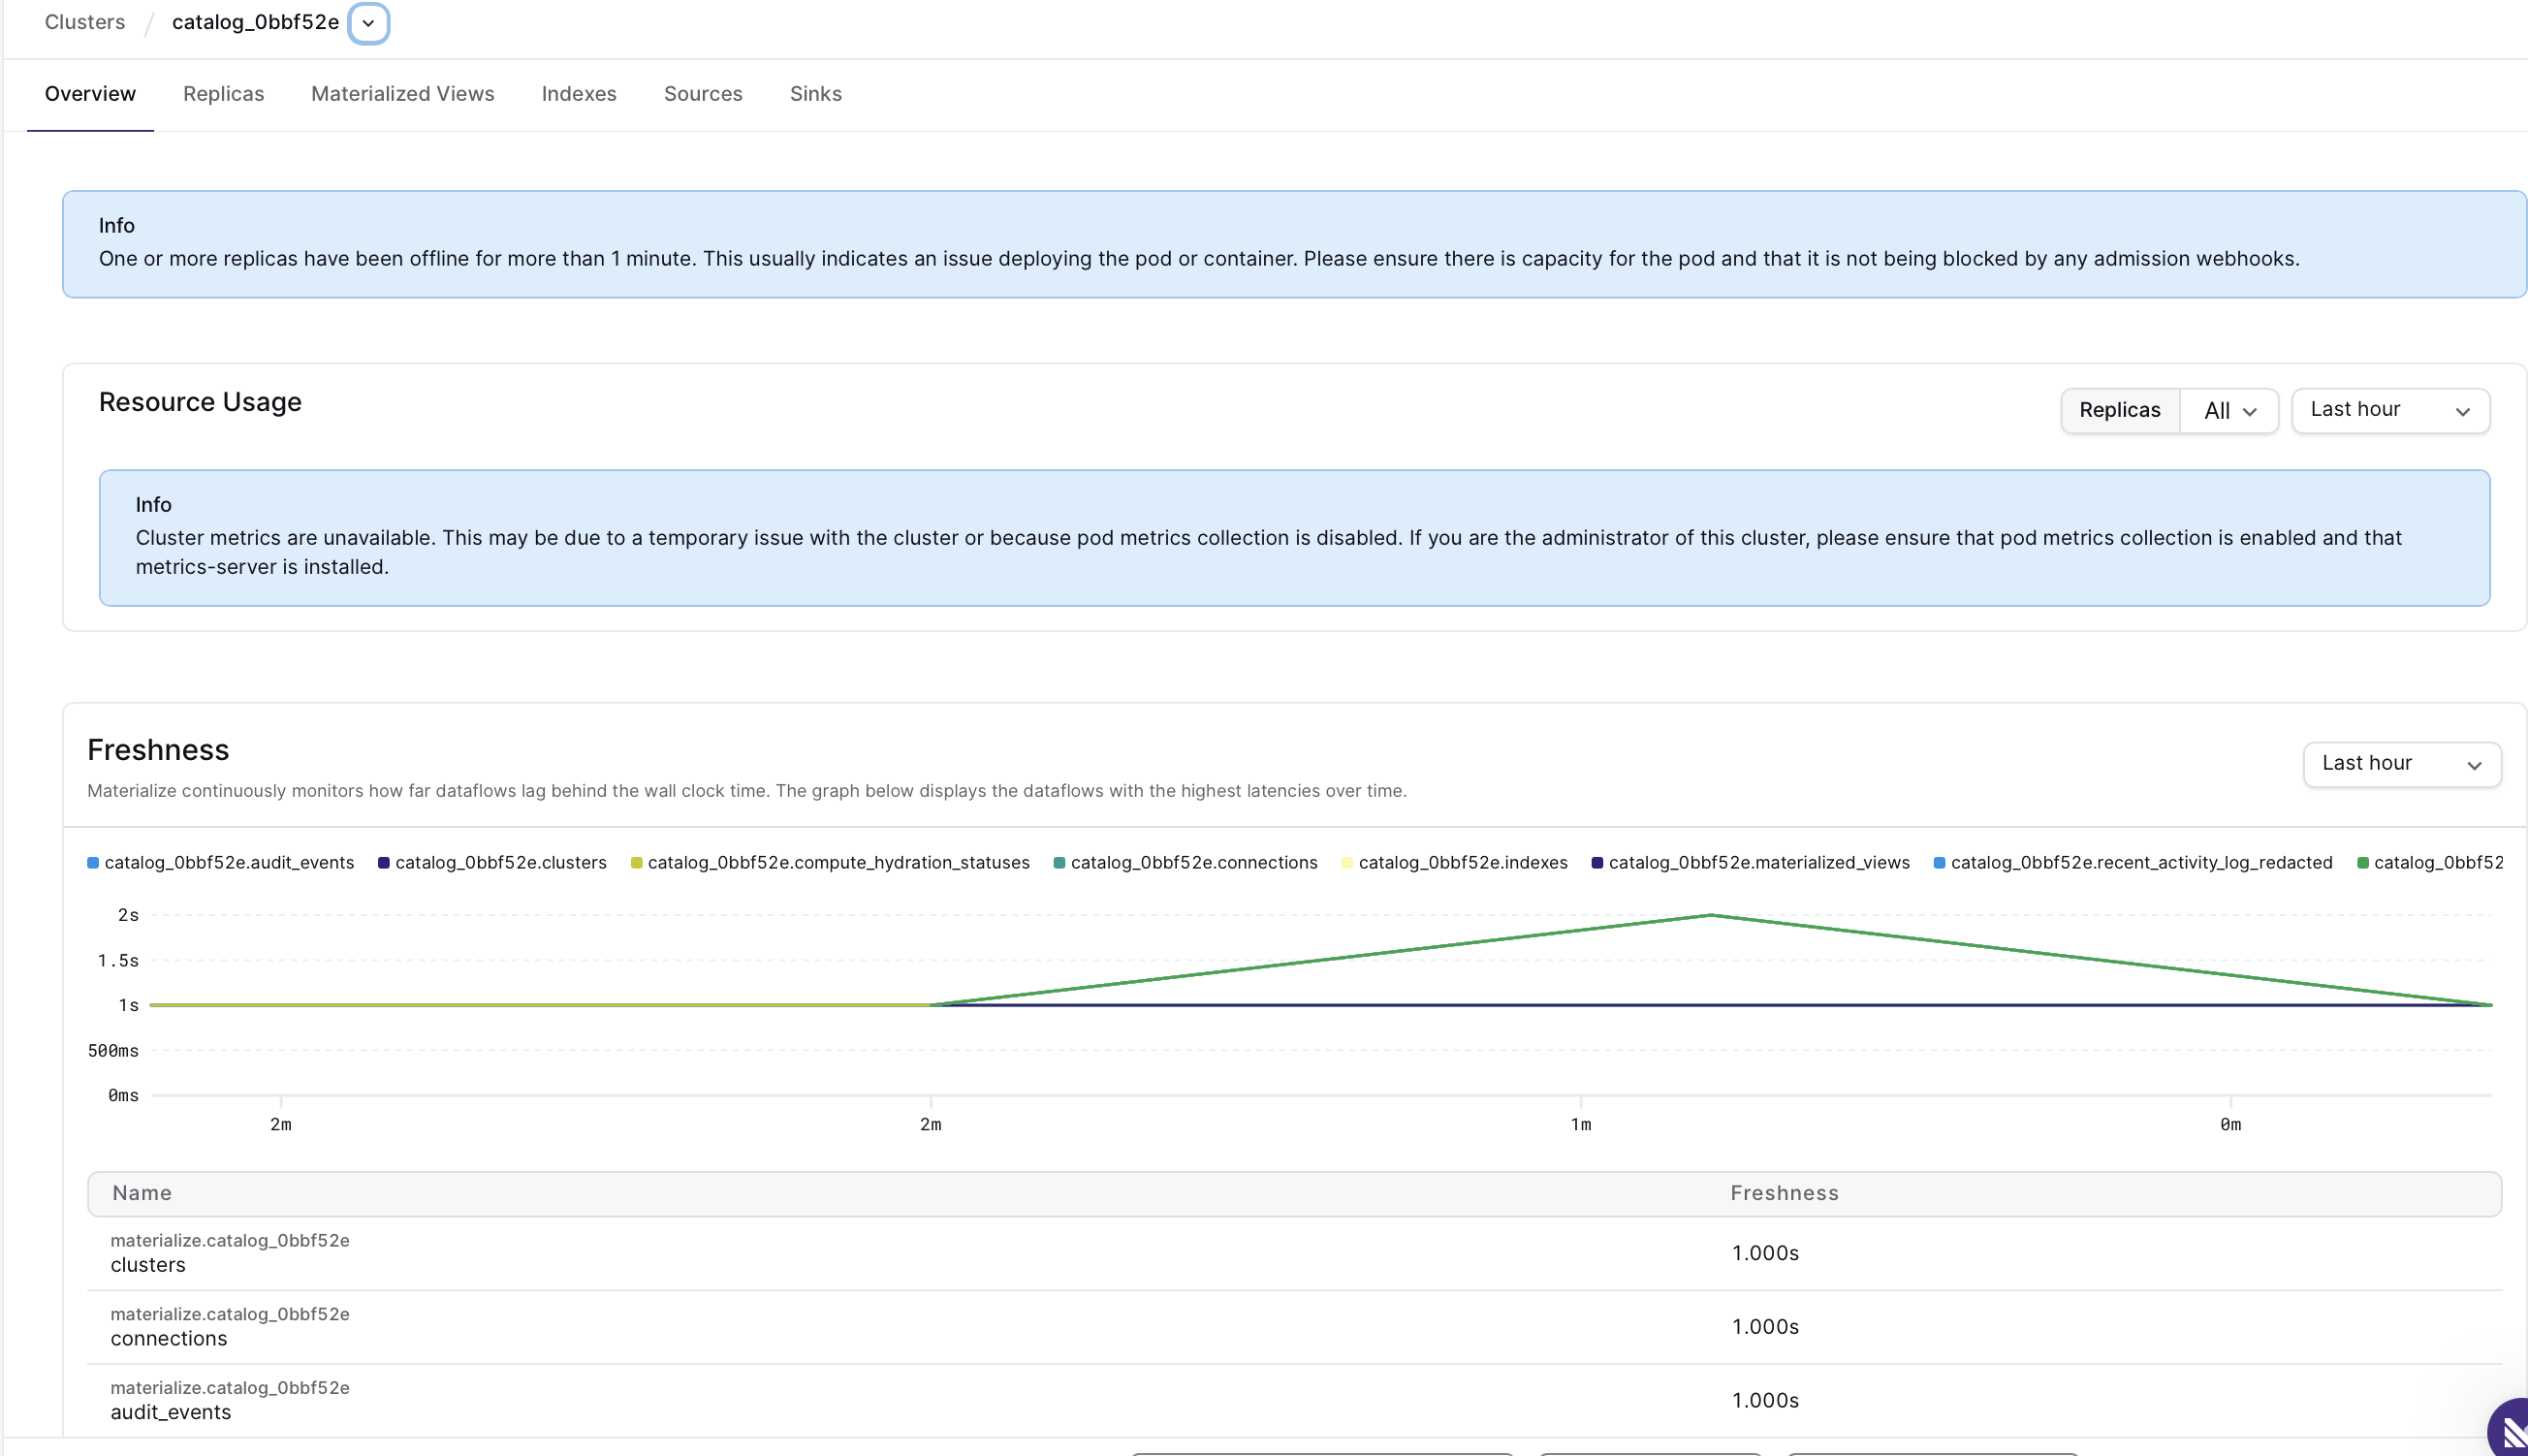Open the Indexes tab

[579, 94]
